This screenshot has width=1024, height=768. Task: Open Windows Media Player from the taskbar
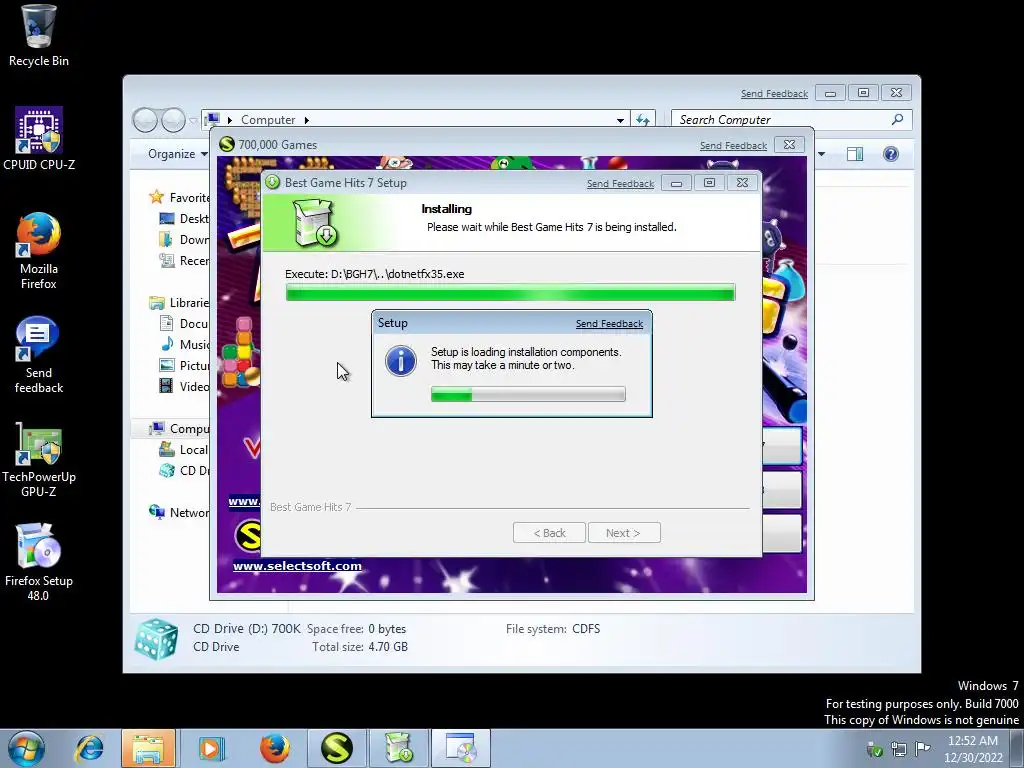point(210,748)
